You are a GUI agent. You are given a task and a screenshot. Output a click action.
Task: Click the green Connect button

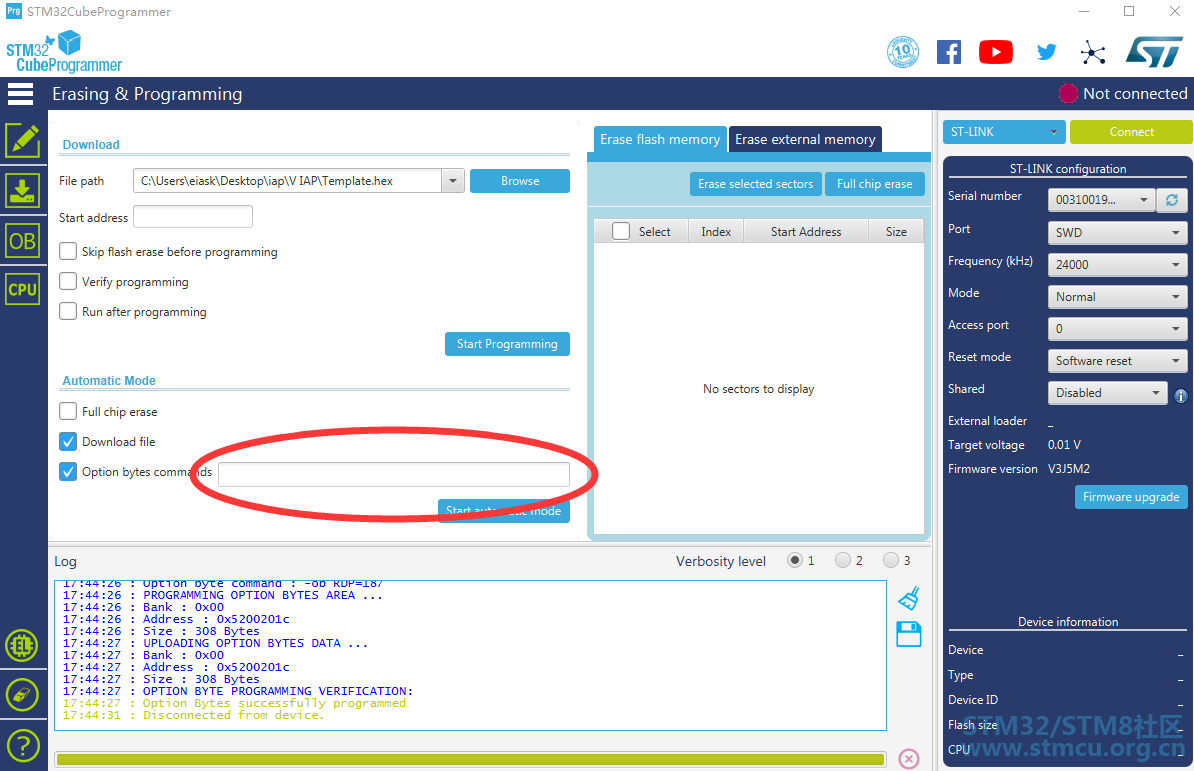pyautogui.click(x=1132, y=132)
